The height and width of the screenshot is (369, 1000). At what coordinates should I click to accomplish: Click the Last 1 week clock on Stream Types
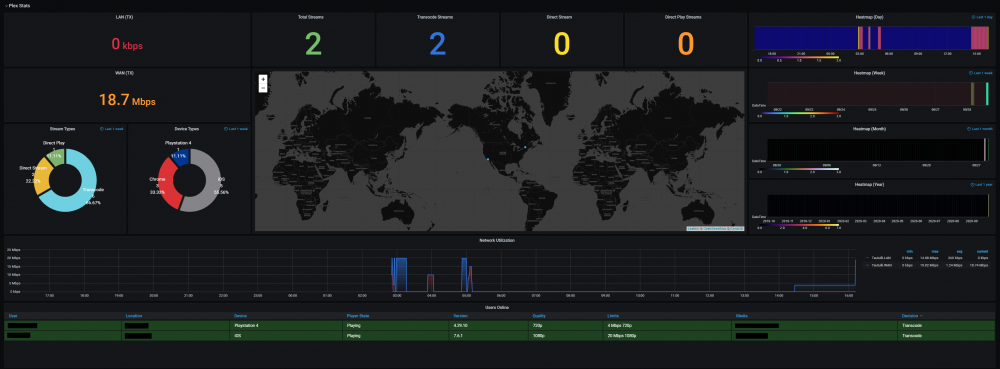coord(112,129)
